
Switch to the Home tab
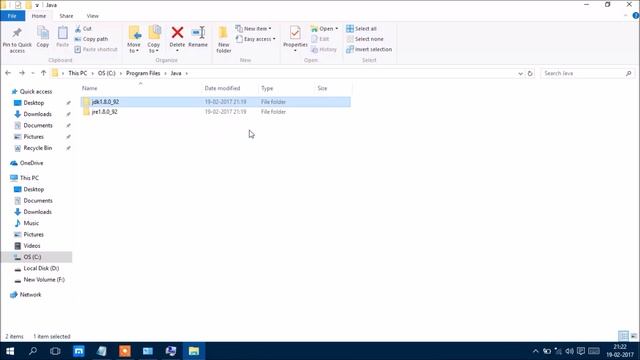point(39,16)
